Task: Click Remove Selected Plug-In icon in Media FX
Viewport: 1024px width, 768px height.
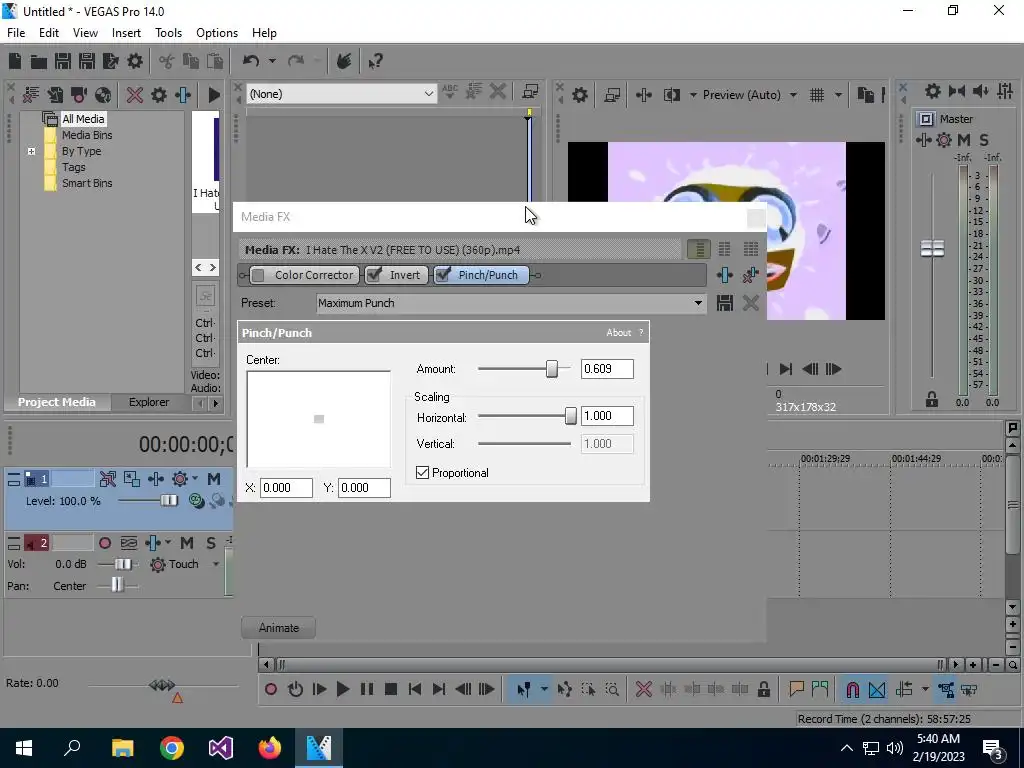Action: point(750,275)
